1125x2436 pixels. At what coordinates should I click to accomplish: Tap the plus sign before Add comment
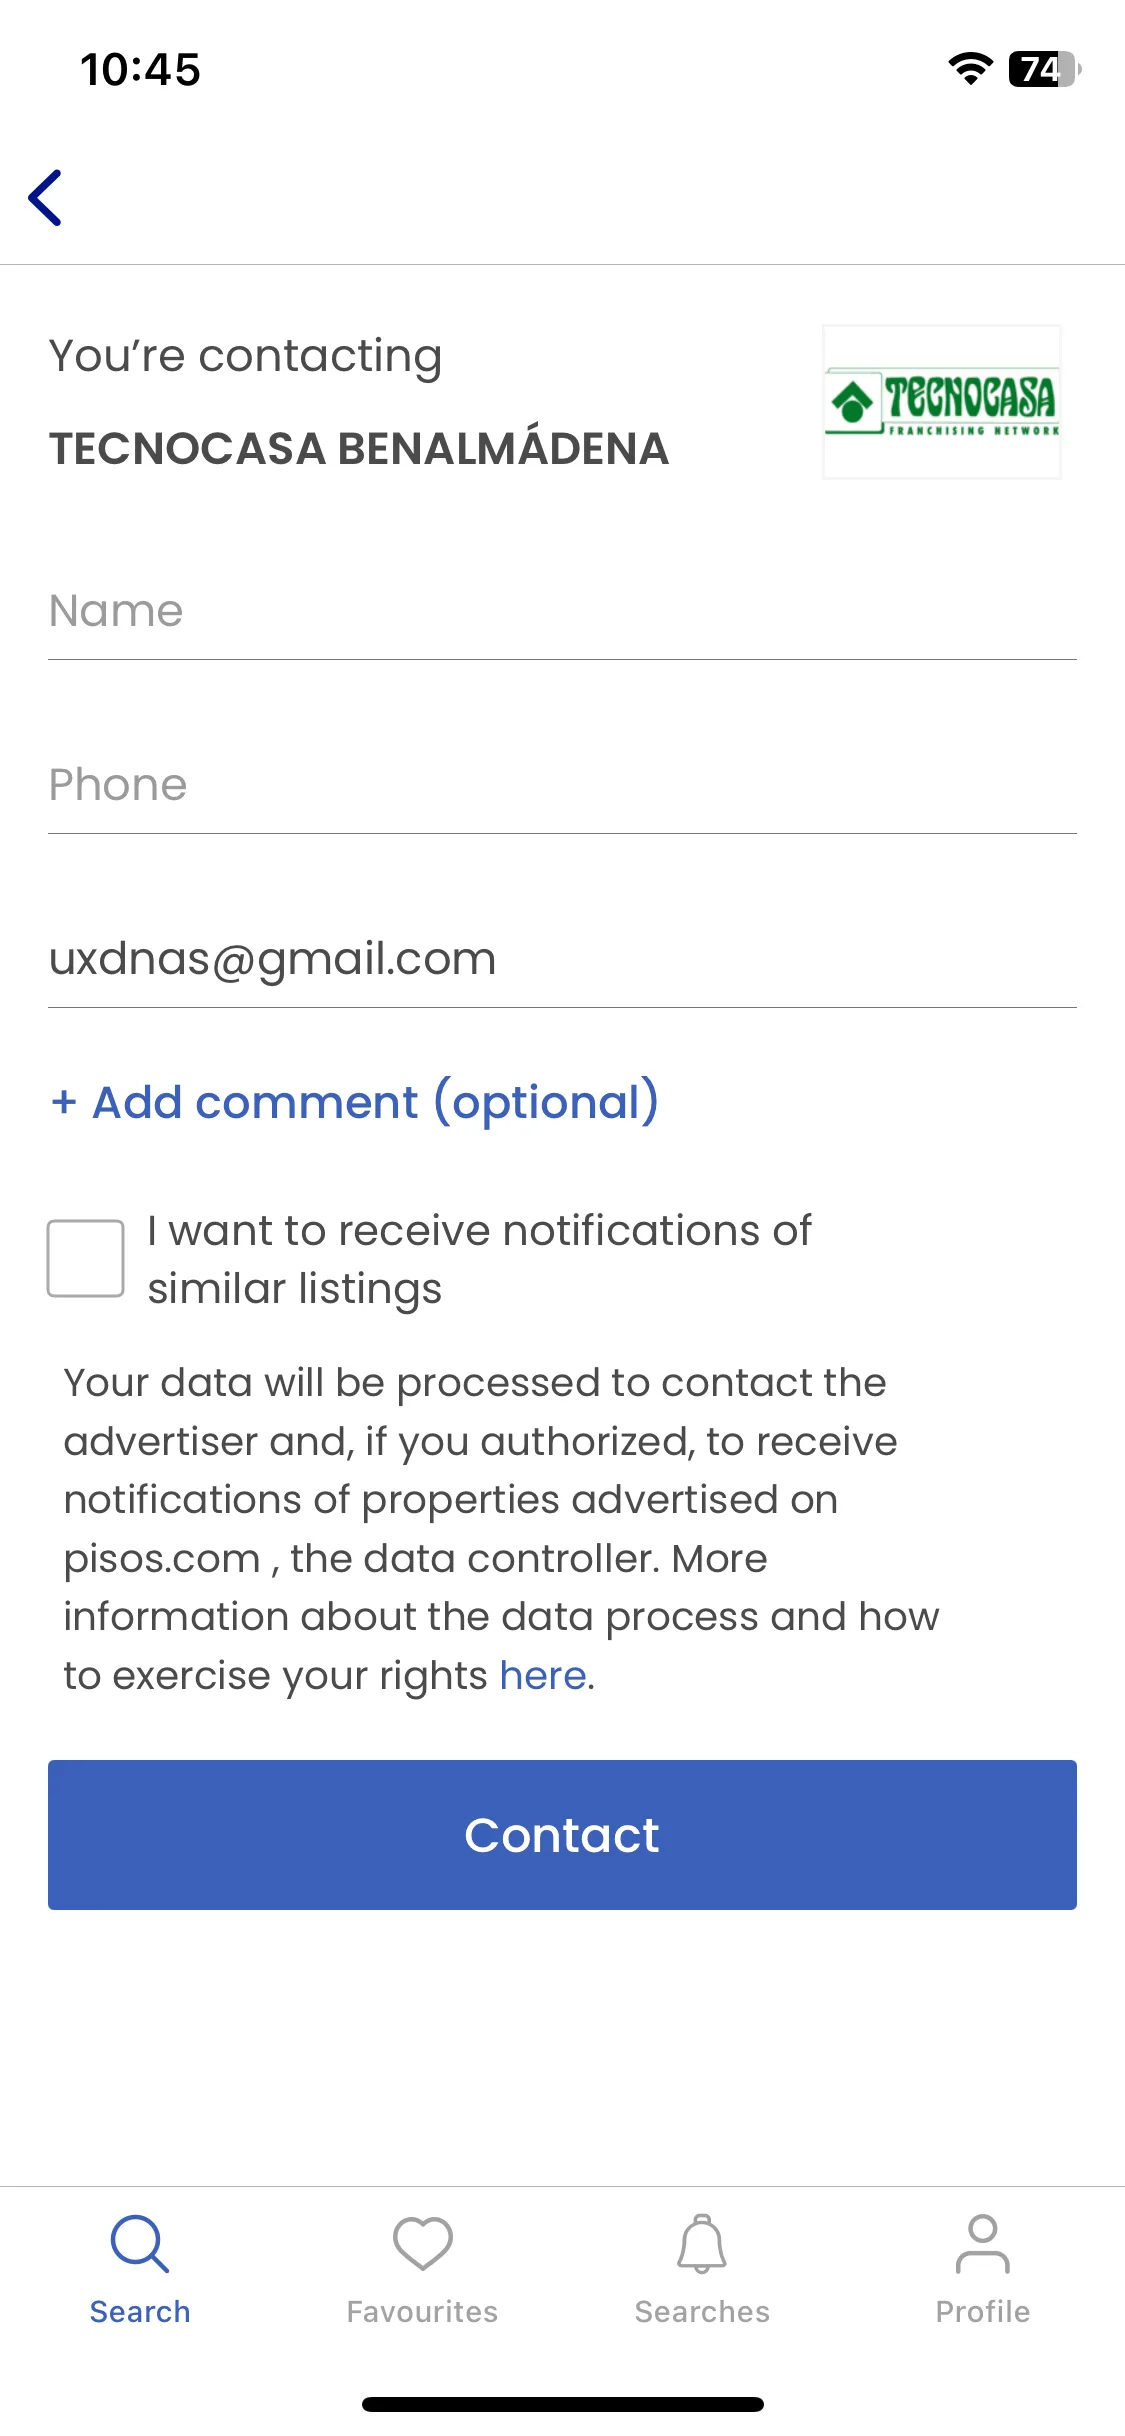click(x=64, y=1102)
